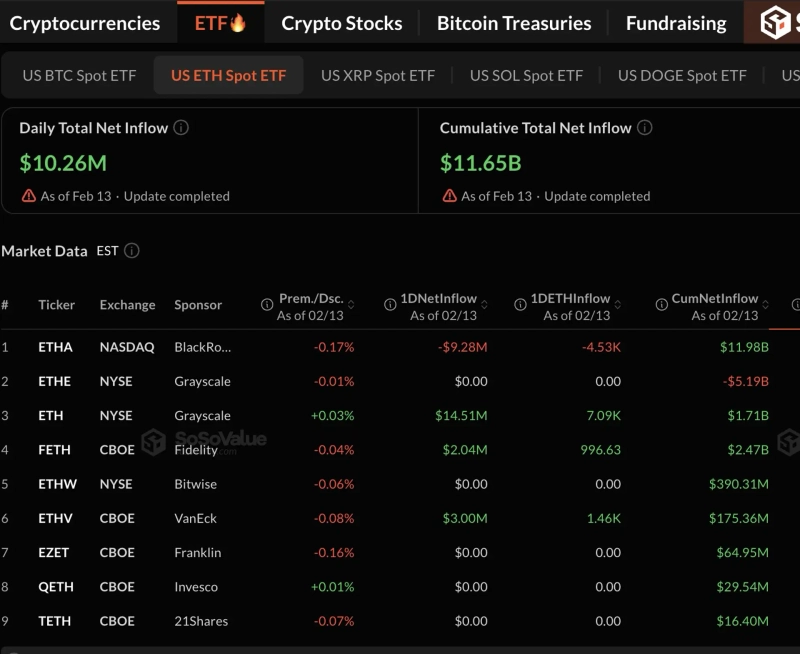Click the FETH ticker link
This screenshot has width=800, height=654.
pos(54,450)
